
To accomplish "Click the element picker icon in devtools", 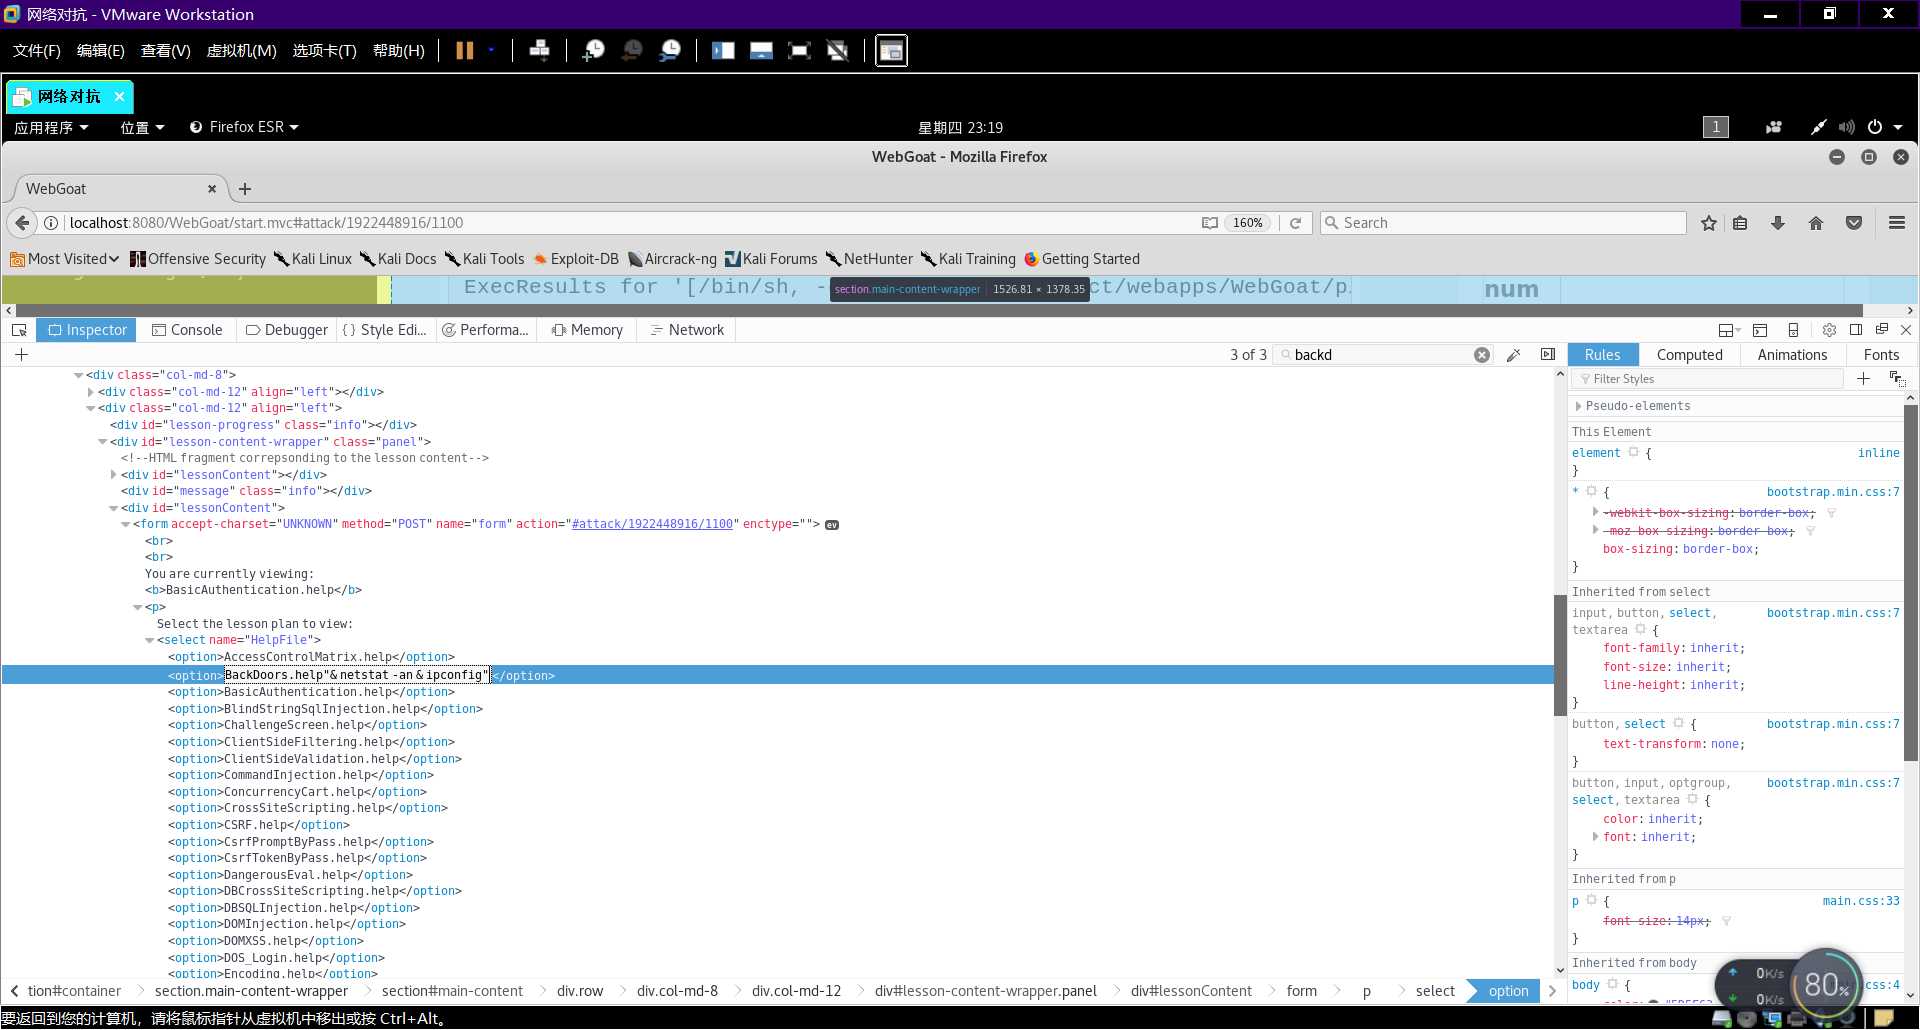I will point(19,330).
